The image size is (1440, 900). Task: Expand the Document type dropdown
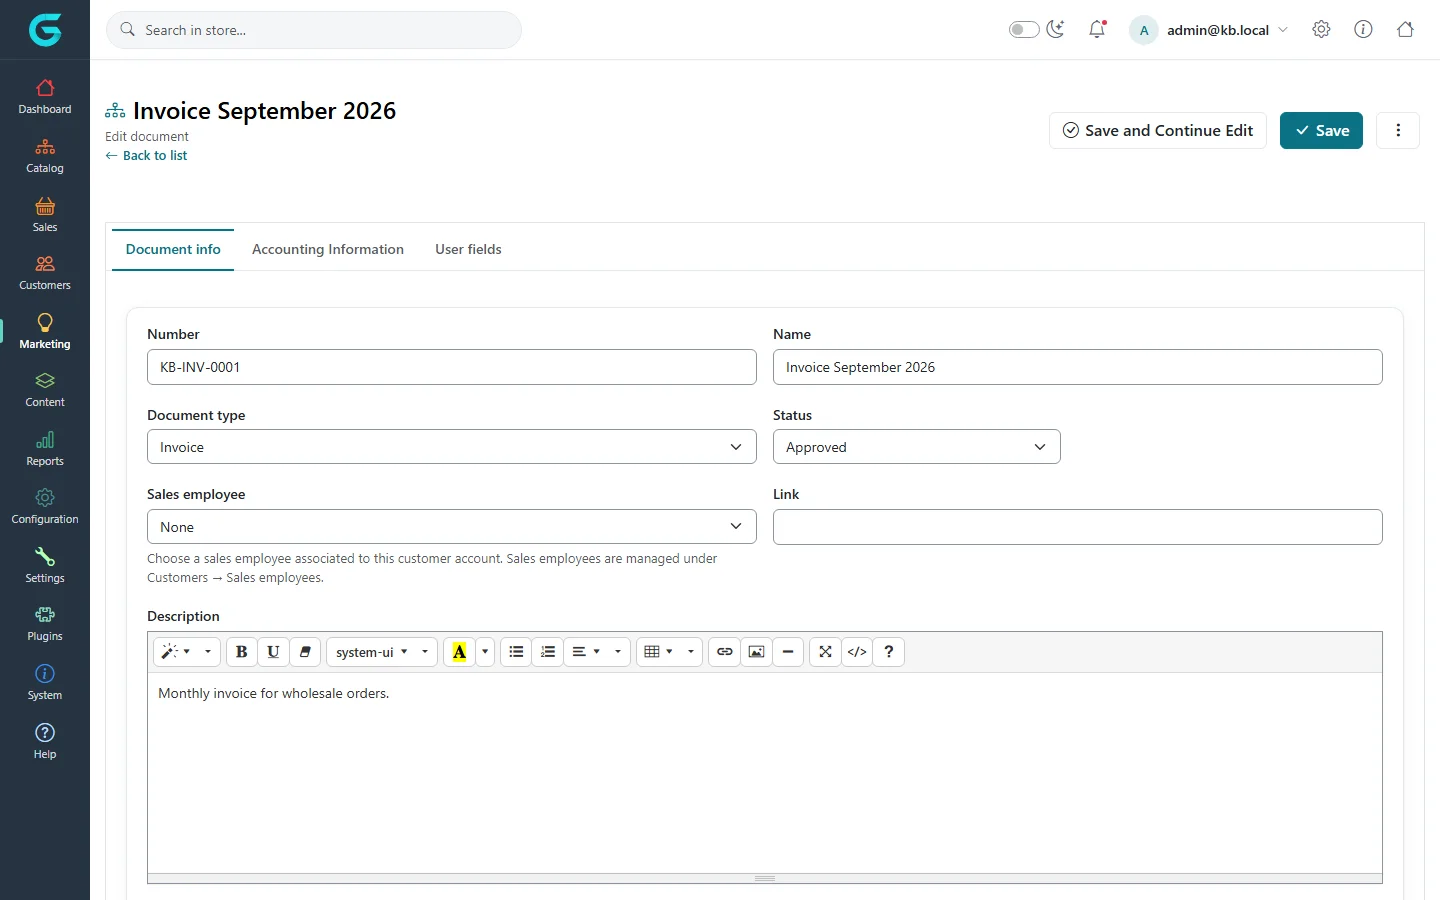452,447
